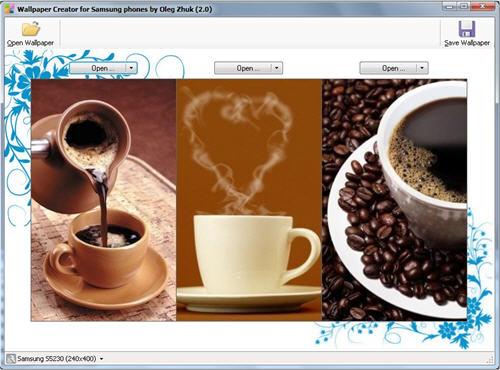Open file for the left wallpaper panel

[x=98, y=68]
